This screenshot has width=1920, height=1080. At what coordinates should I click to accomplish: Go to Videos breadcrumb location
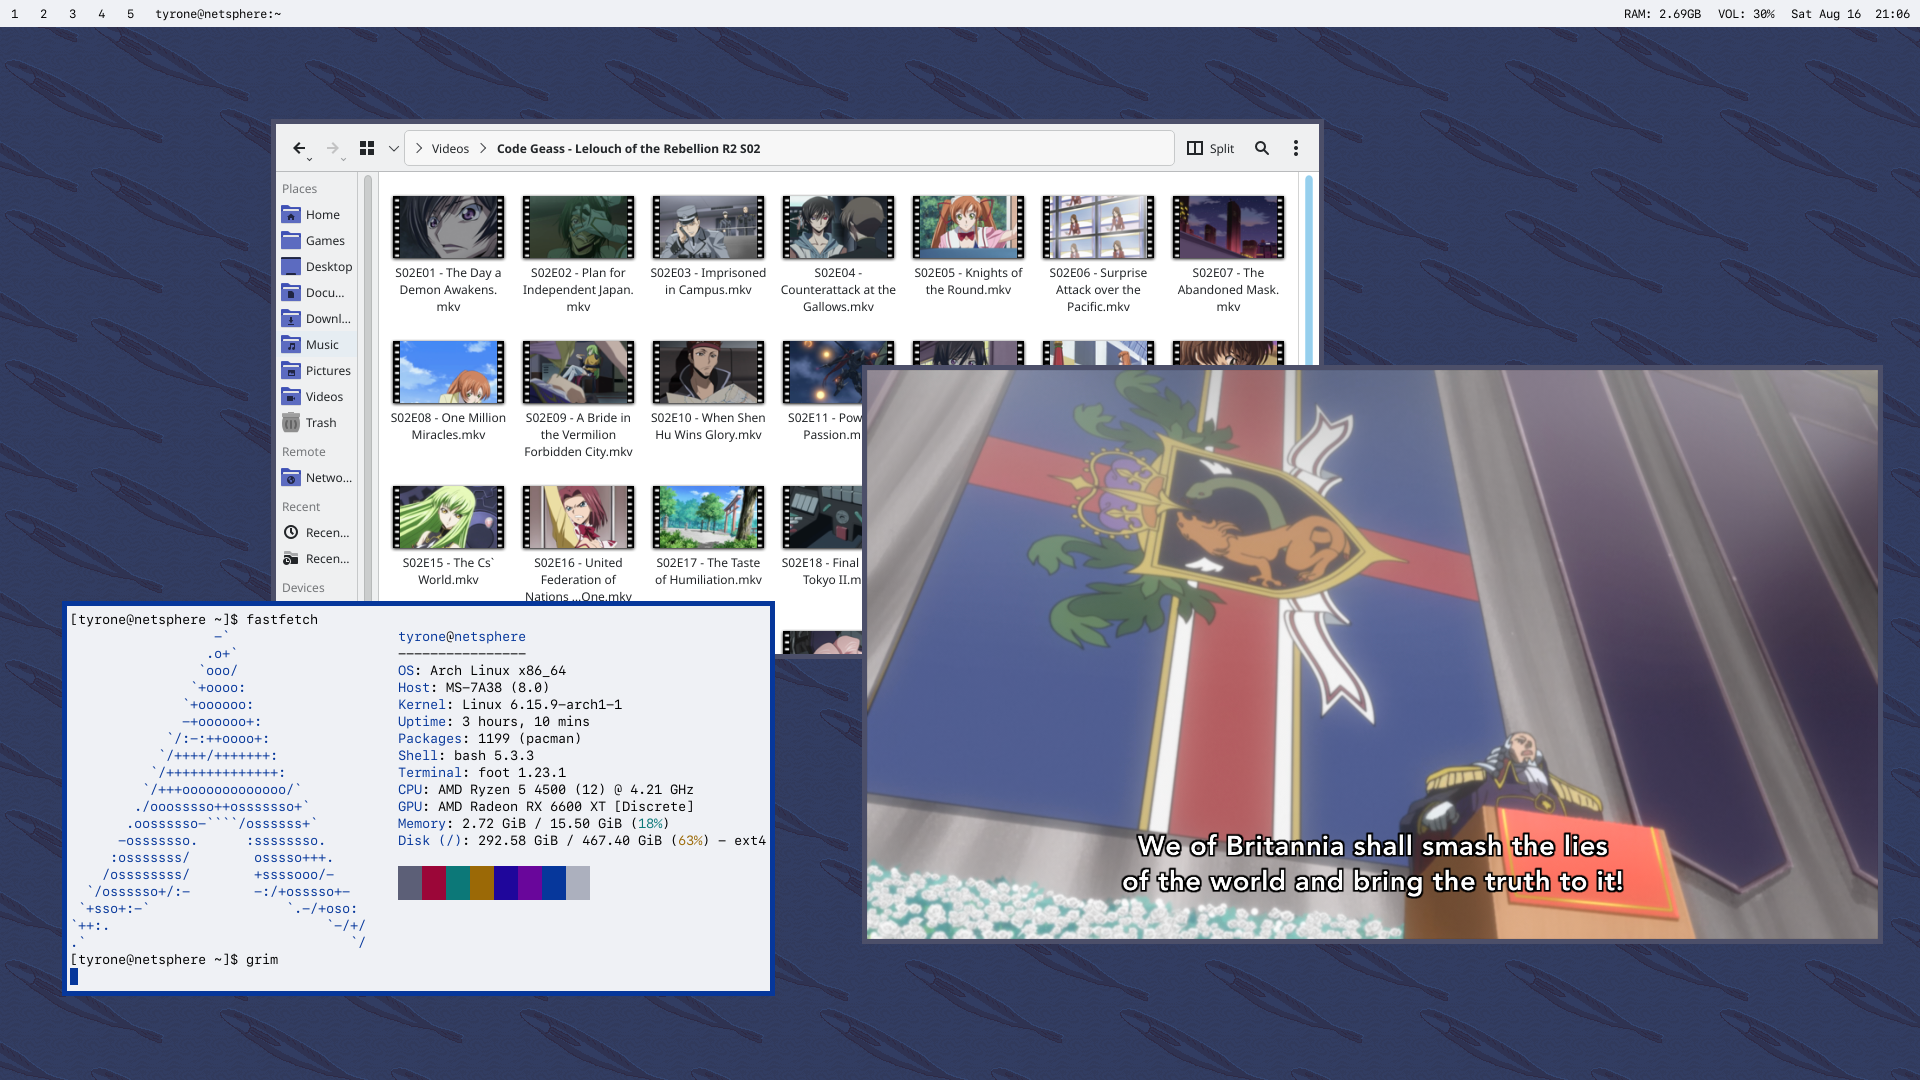tap(450, 148)
